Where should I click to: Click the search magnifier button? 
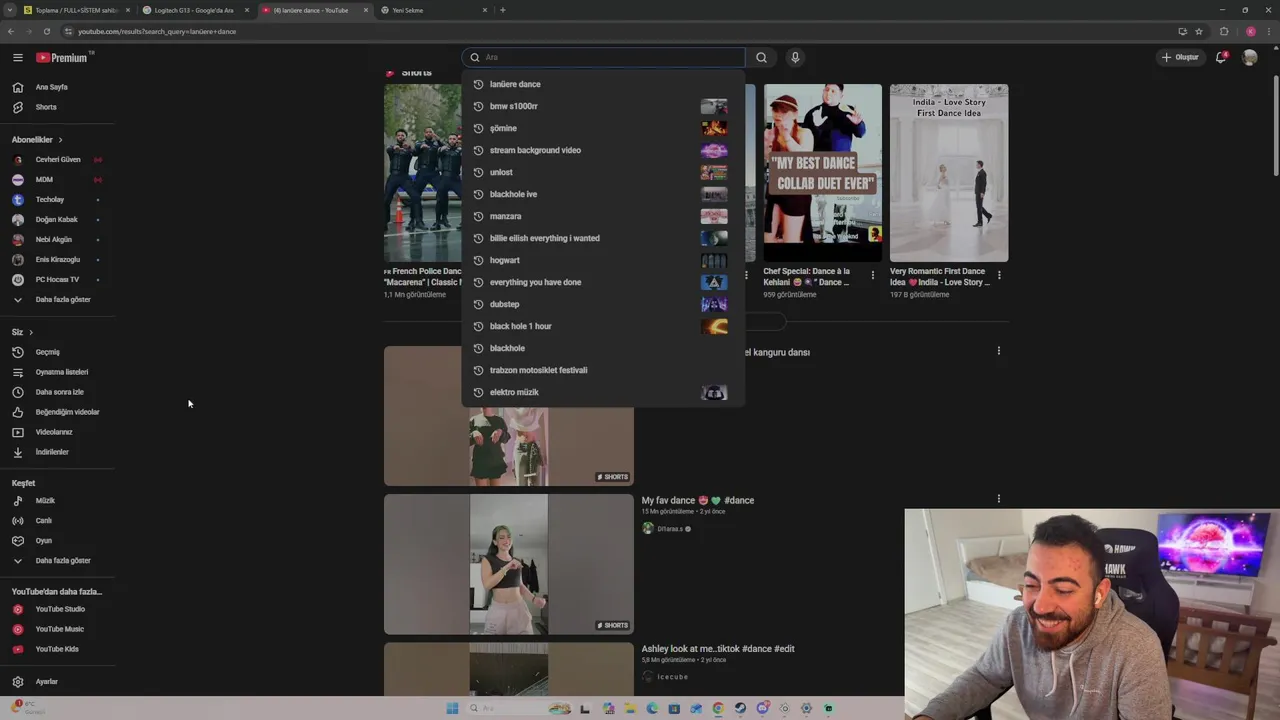(761, 57)
